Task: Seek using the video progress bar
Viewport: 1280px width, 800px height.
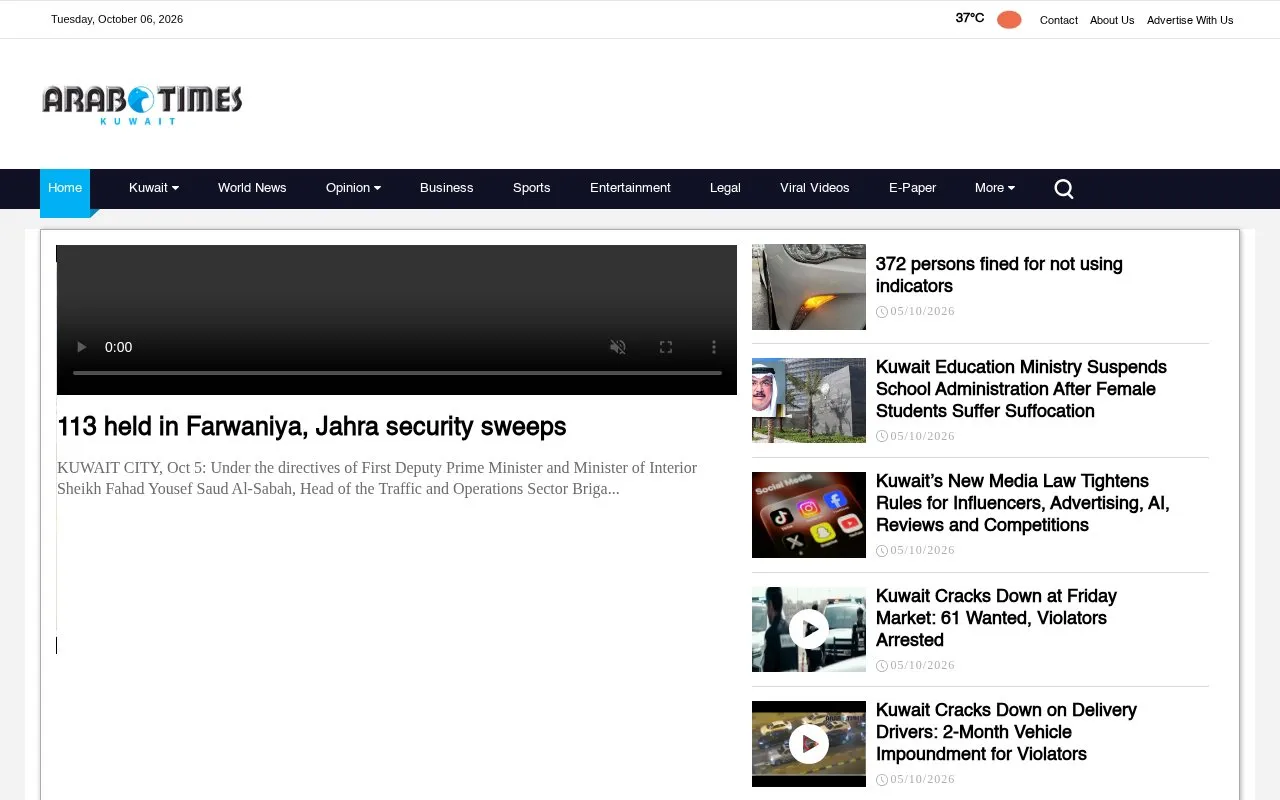Action: pyautogui.click(x=397, y=373)
